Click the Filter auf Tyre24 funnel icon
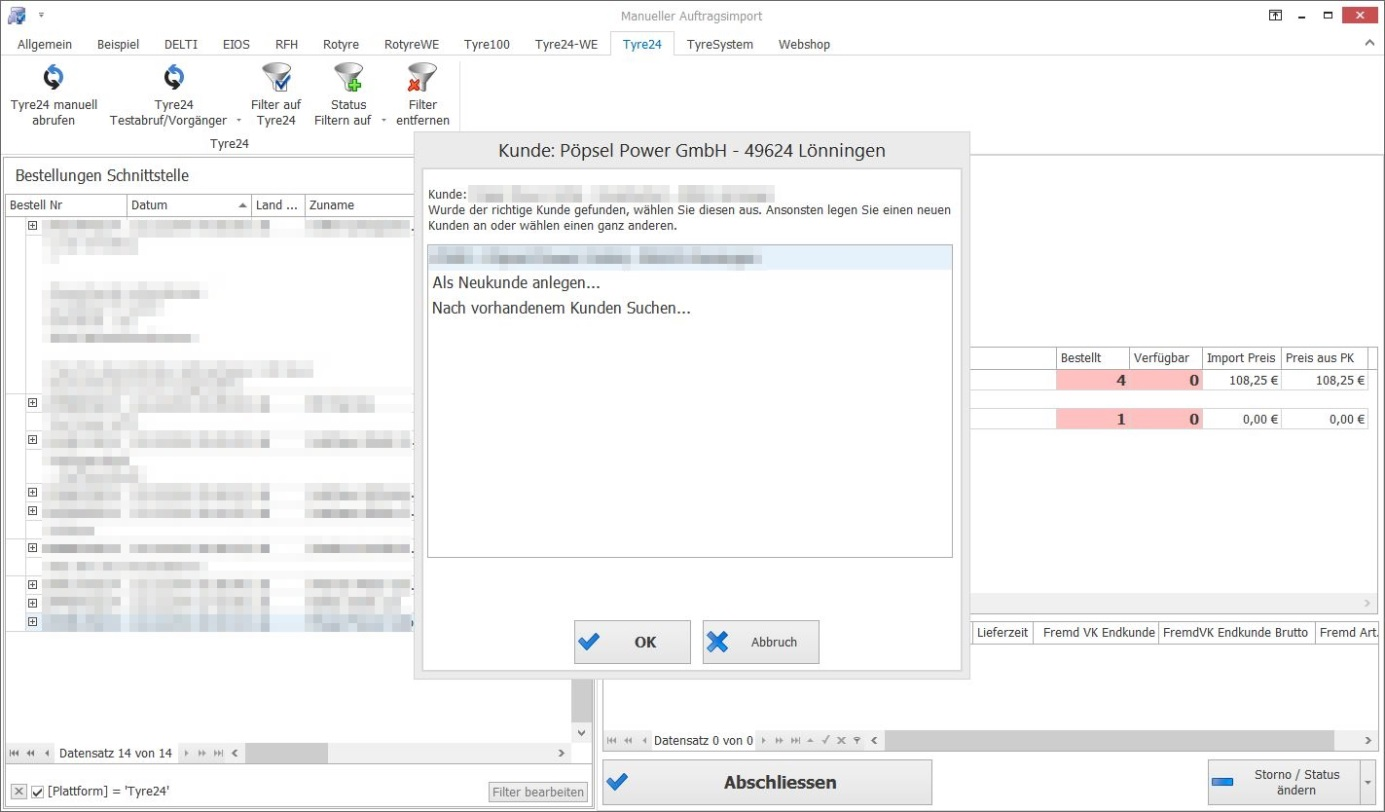Image resolution: width=1385 pixels, height=812 pixels. point(276,77)
